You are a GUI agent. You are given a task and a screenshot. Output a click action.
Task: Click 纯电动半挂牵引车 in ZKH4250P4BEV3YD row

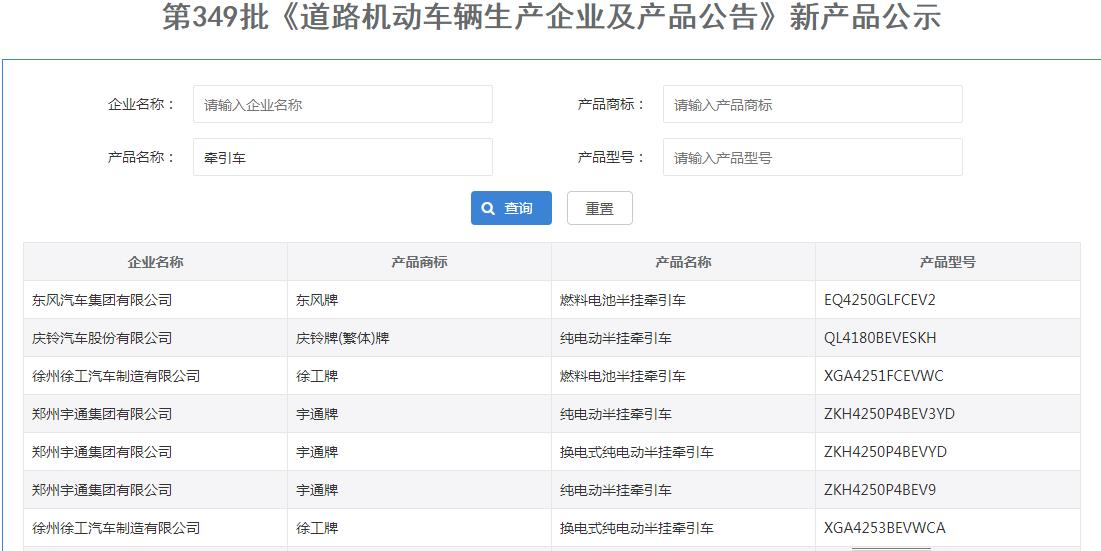point(616,414)
